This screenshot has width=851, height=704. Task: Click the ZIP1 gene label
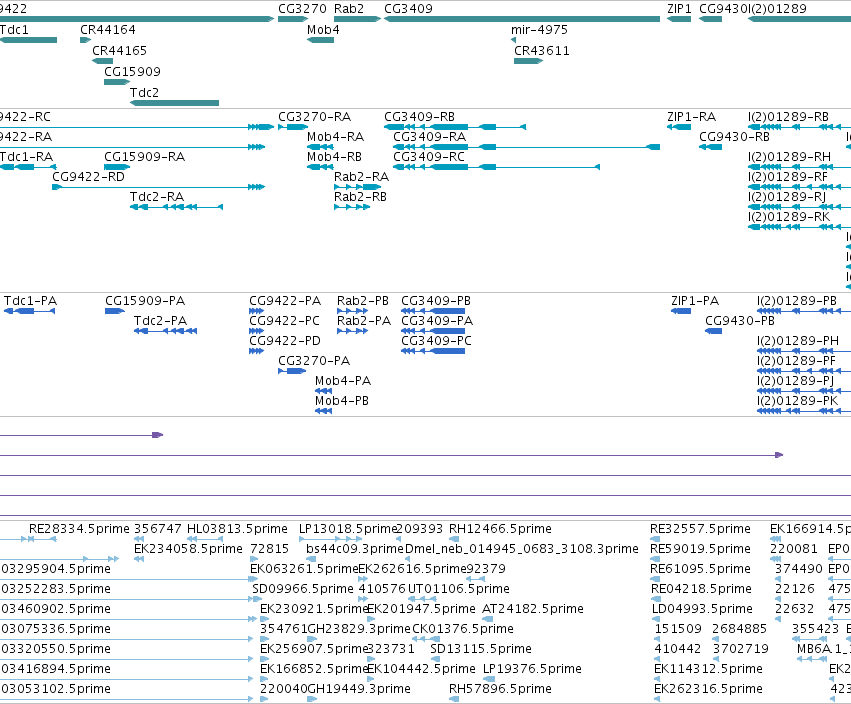click(679, 9)
